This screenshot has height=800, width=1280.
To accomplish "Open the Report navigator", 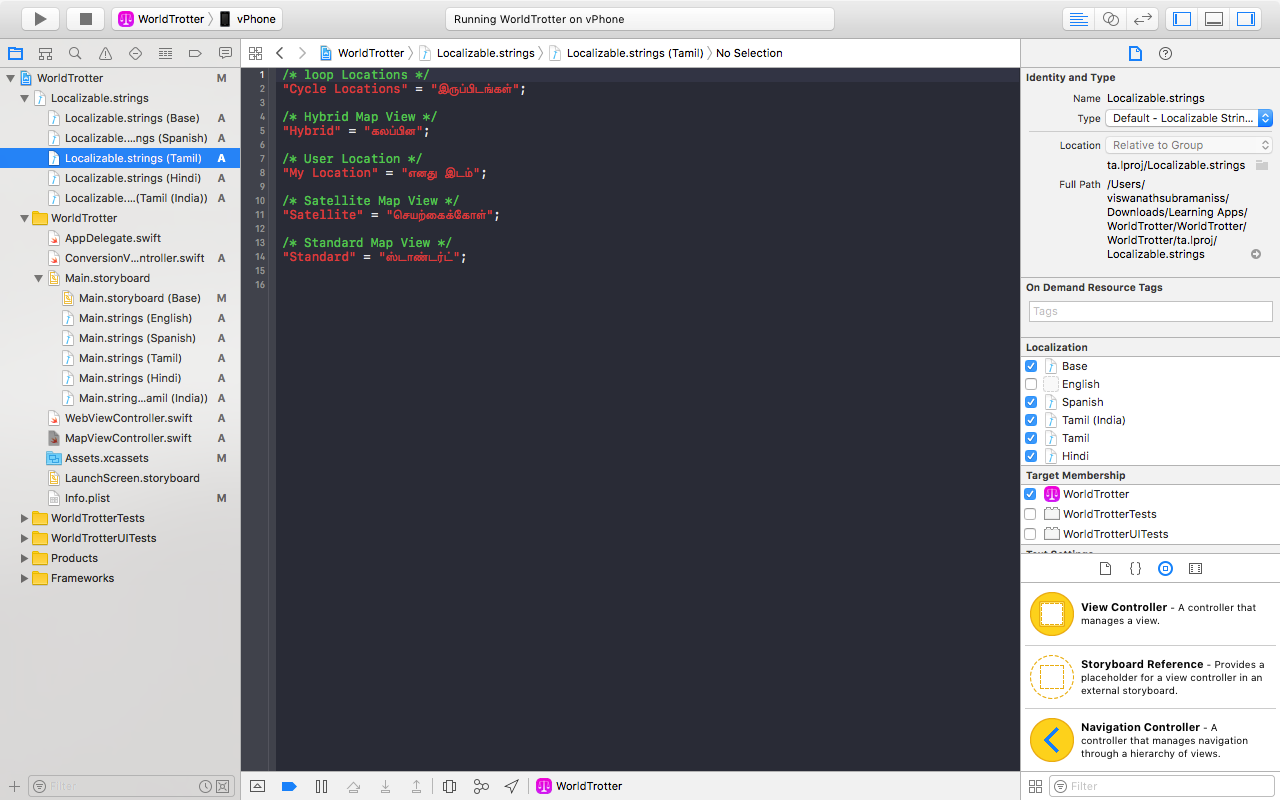I will coord(225,53).
